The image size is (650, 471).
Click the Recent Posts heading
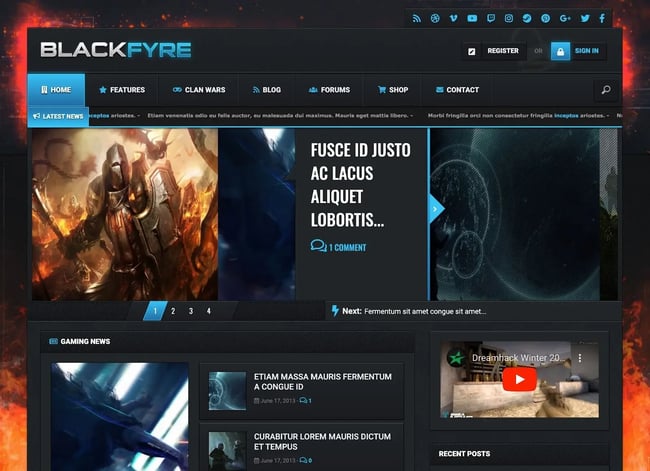[x=464, y=454]
